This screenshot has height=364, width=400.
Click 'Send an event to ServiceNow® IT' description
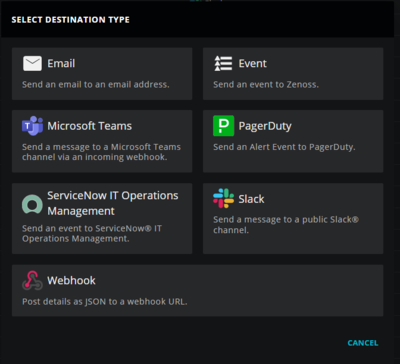click(92, 234)
